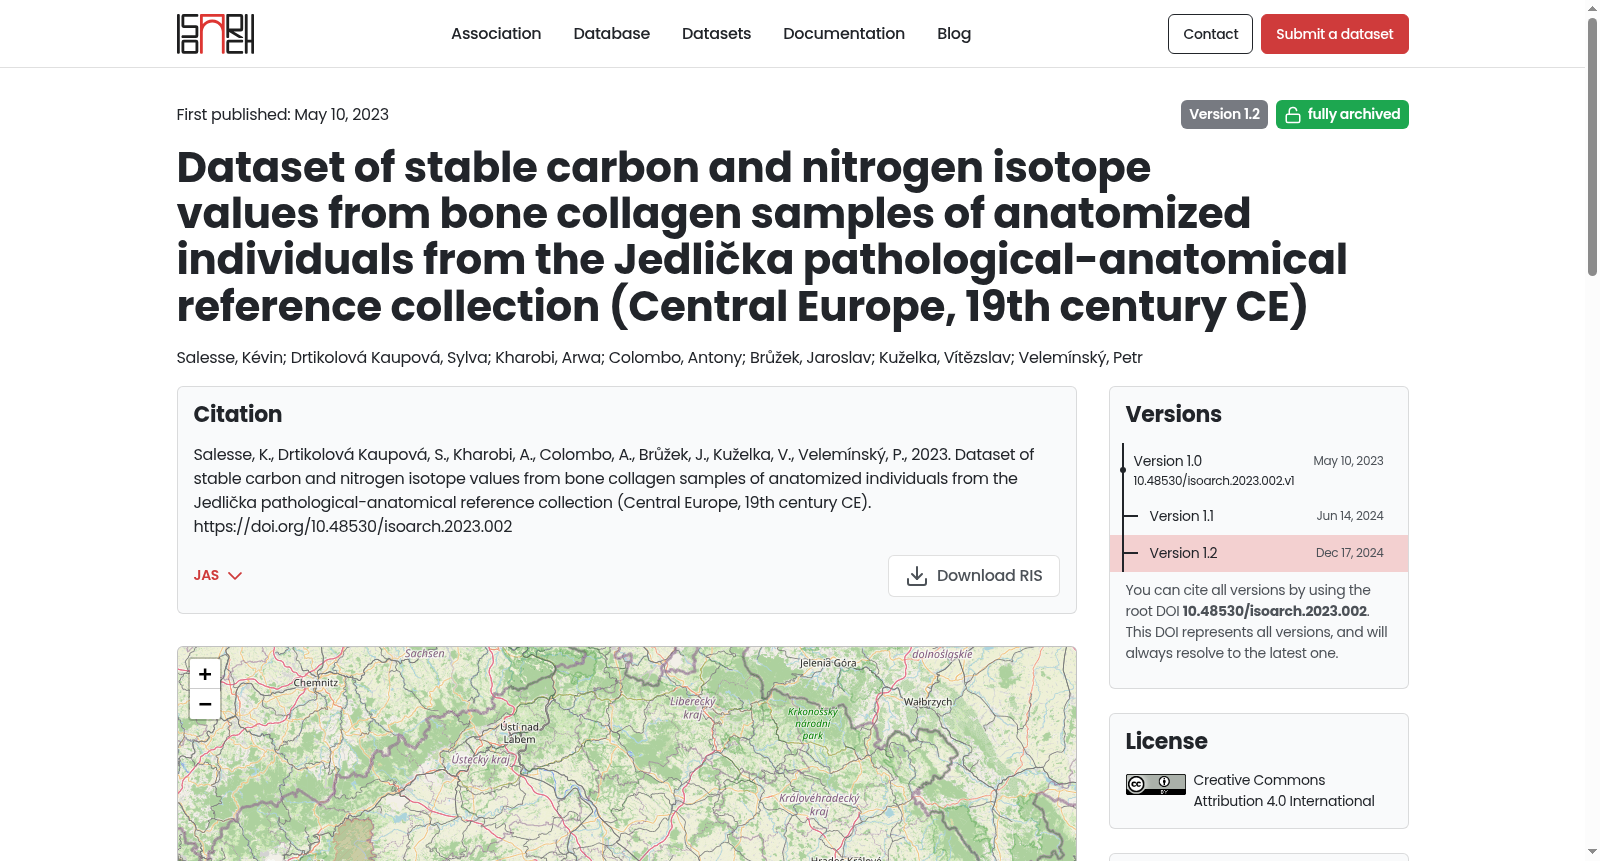Open the Association menu

496,34
